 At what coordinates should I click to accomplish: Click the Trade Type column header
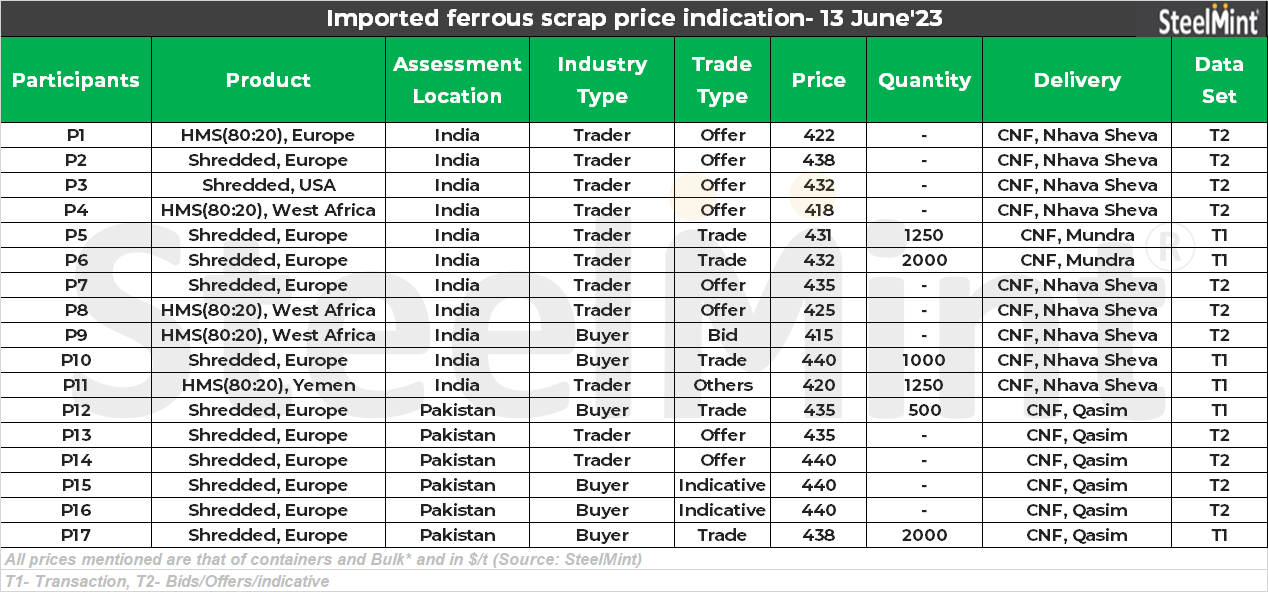coord(722,80)
